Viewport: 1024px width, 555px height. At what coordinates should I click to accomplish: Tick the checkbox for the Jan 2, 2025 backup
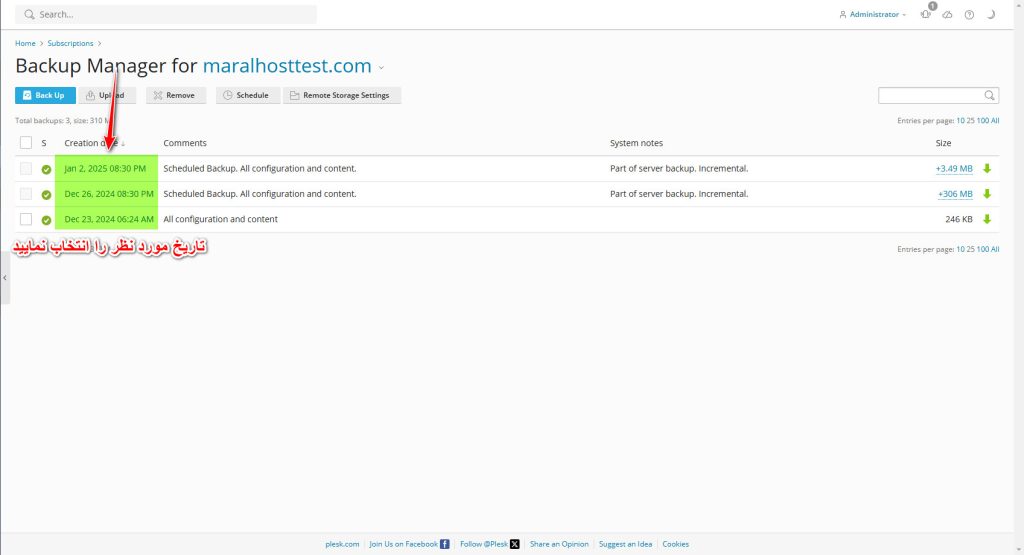coord(25,168)
